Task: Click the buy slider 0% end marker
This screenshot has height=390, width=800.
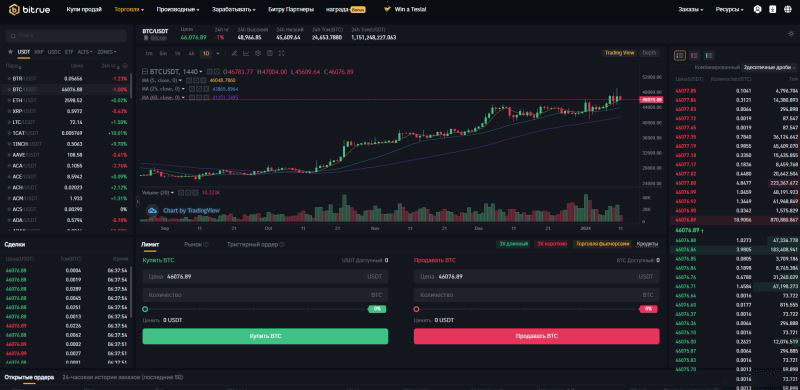Action: point(378,309)
